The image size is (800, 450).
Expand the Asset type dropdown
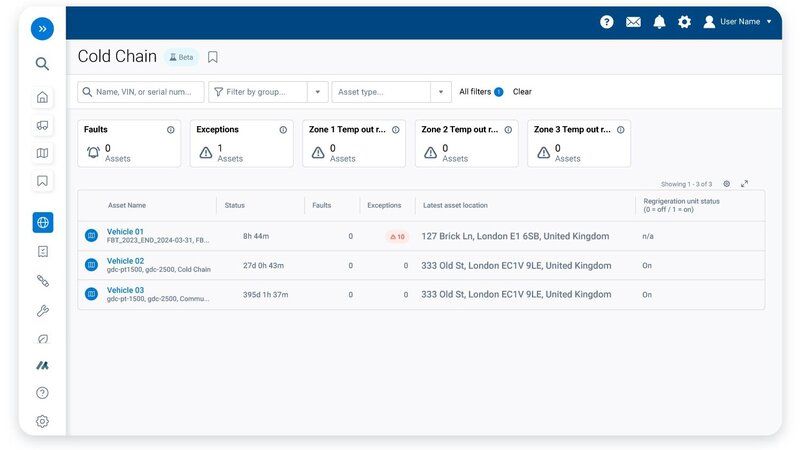[x=441, y=92]
